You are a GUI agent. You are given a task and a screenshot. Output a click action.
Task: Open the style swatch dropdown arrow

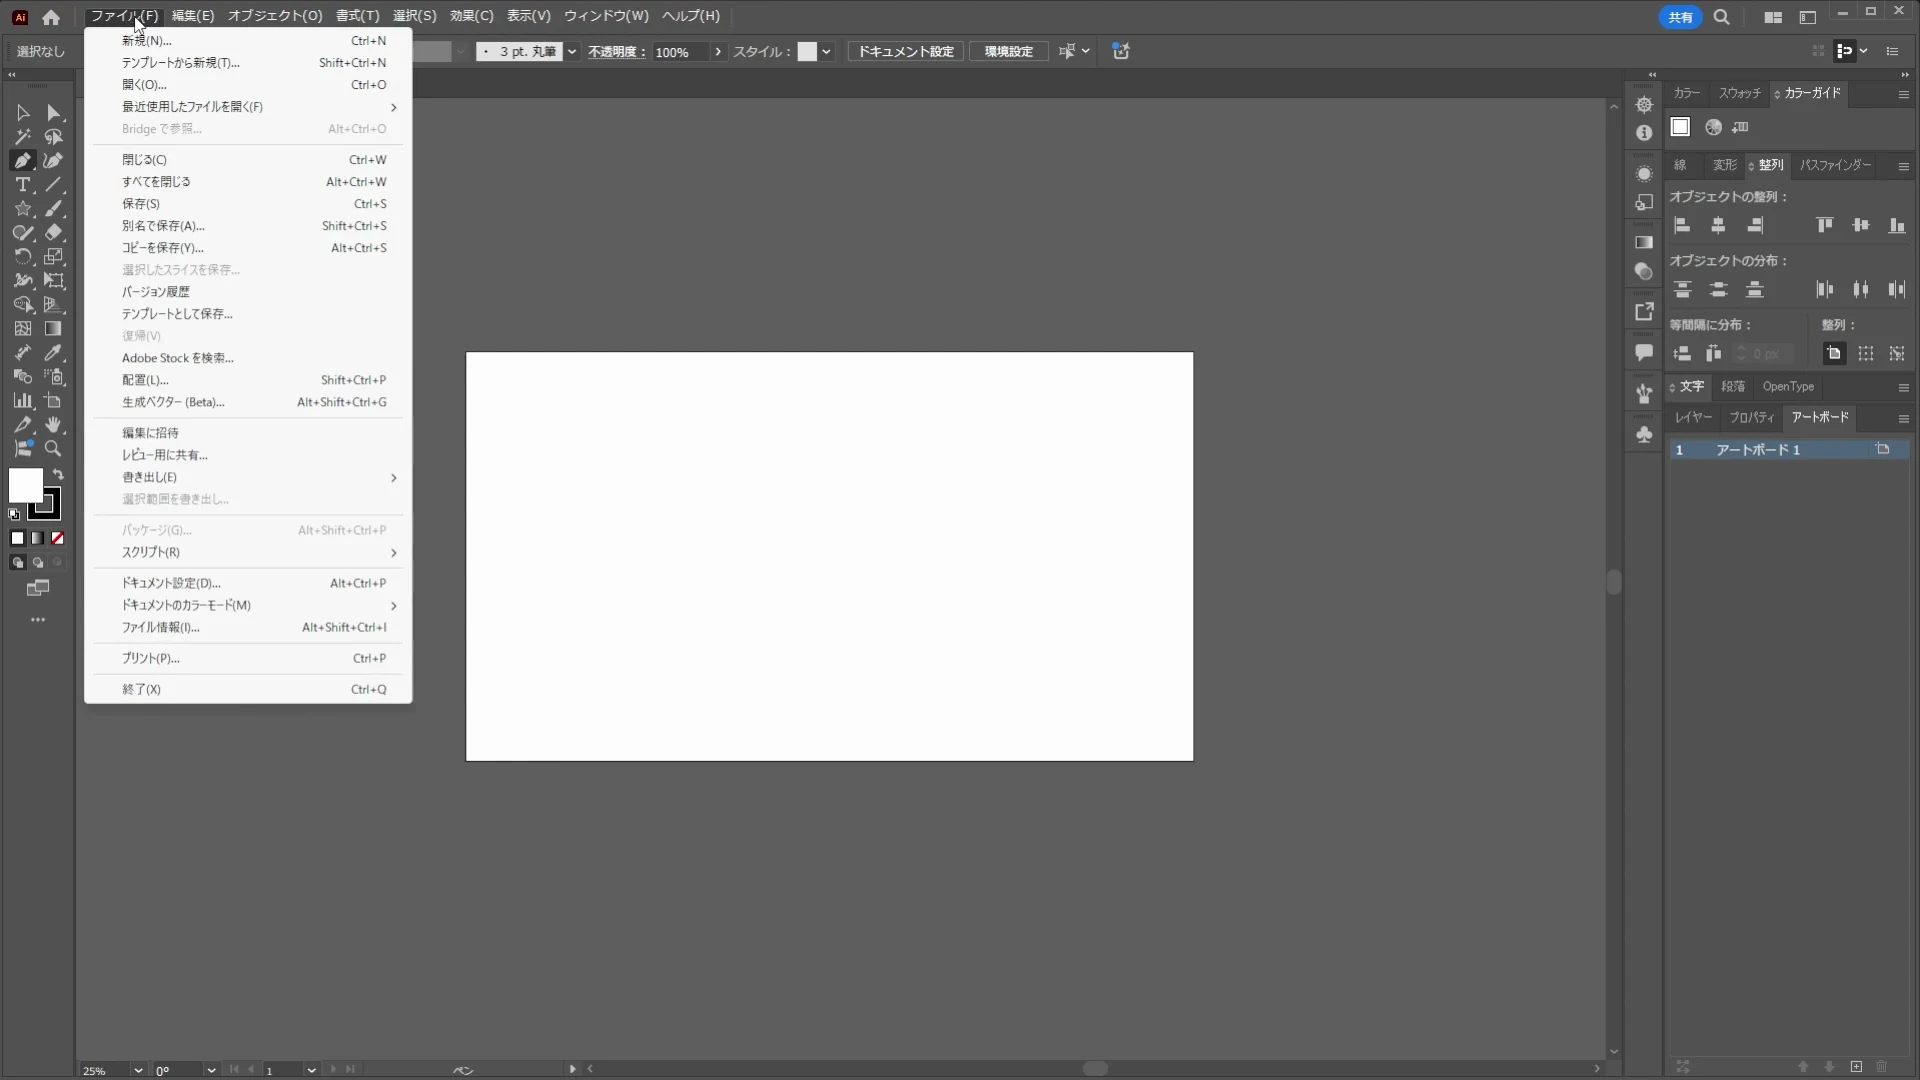pyautogui.click(x=826, y=52)
